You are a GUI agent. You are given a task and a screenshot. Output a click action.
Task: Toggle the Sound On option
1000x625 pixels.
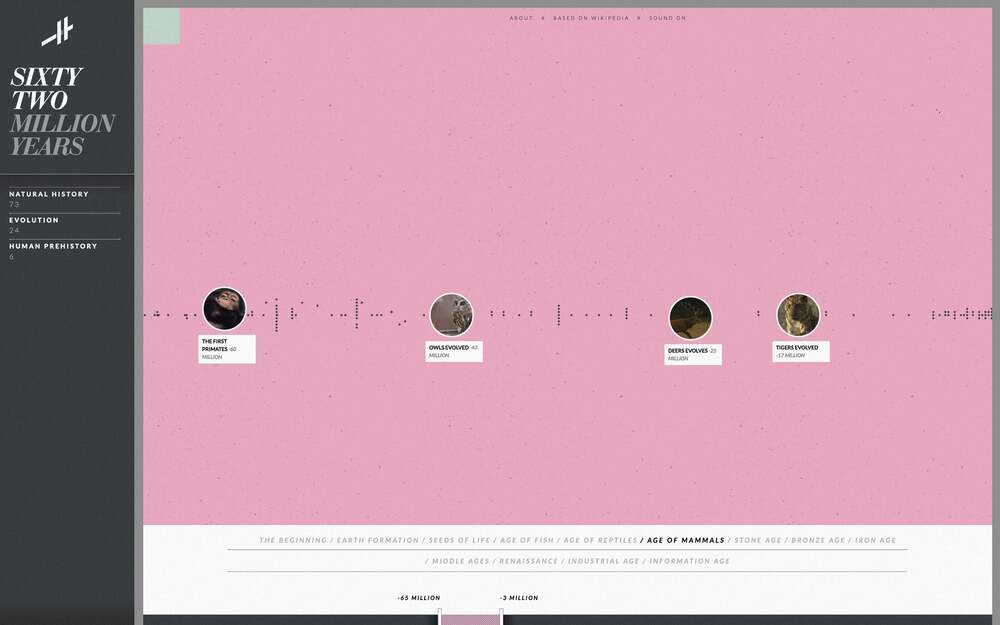tap(667, 18)
